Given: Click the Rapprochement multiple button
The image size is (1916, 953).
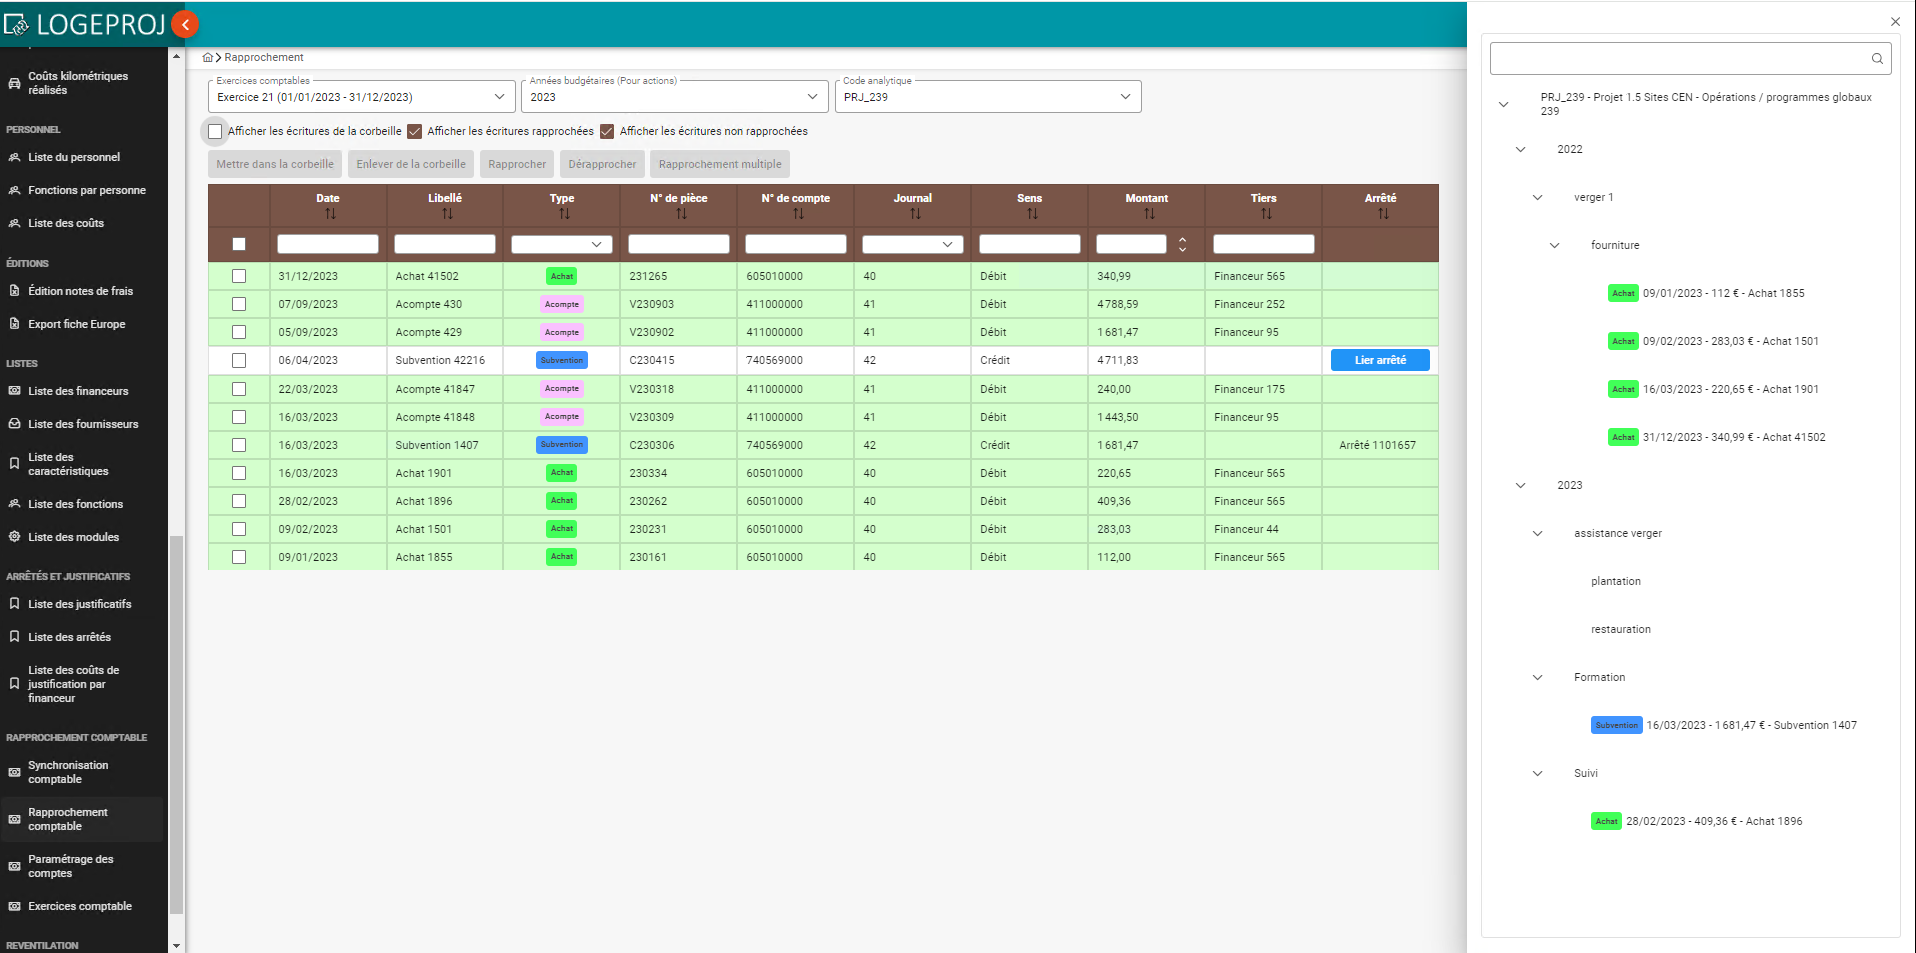Looking at the screenshot, I should pyautogui.click(x=719, y=164).
